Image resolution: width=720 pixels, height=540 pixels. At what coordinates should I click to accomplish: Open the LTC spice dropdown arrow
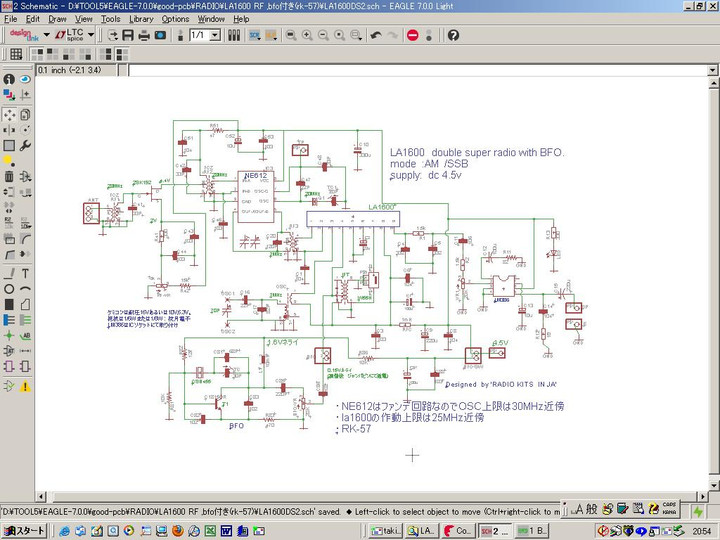pos(90,35)
